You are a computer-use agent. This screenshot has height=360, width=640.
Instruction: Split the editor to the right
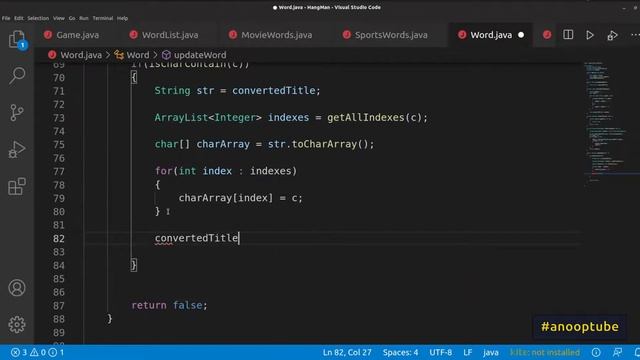point(568,35)
